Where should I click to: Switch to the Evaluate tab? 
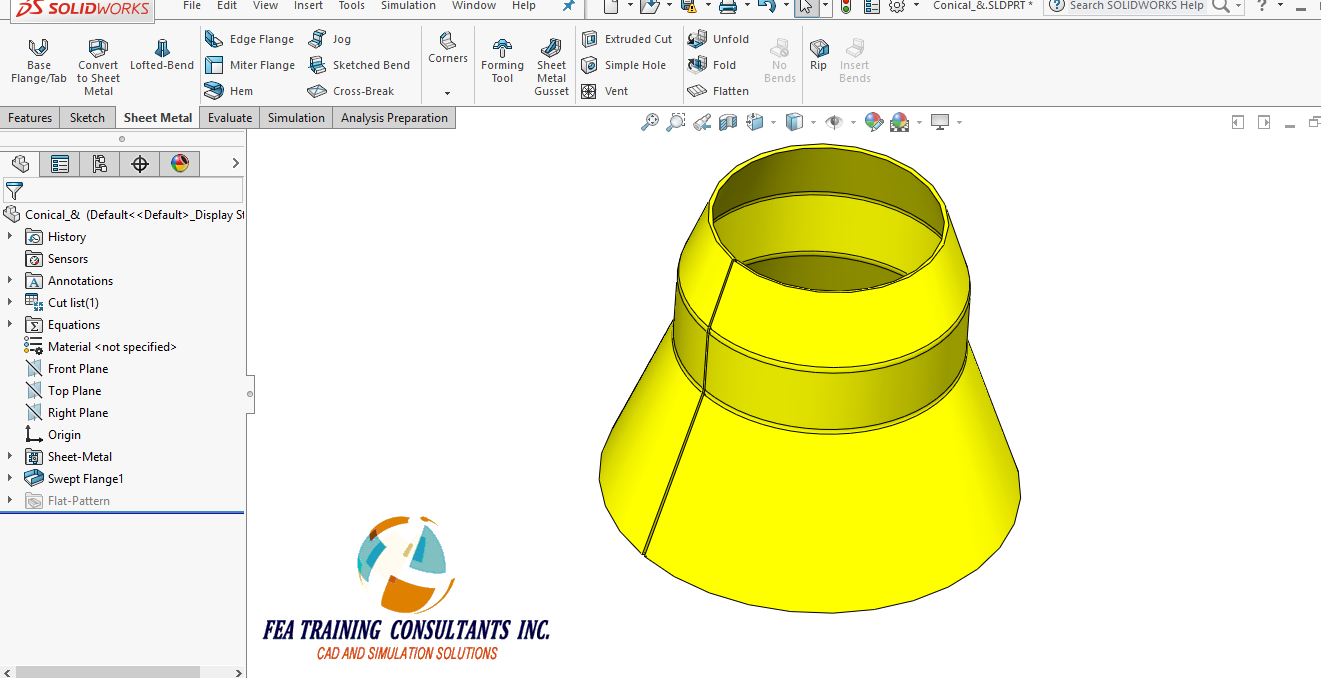click(229, 117)
